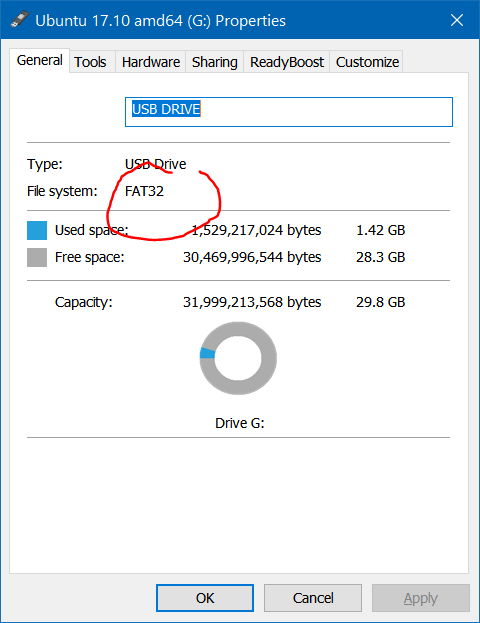
Task: Click the 29.8 GB capacity value
Action: click(x=380, y=302)
